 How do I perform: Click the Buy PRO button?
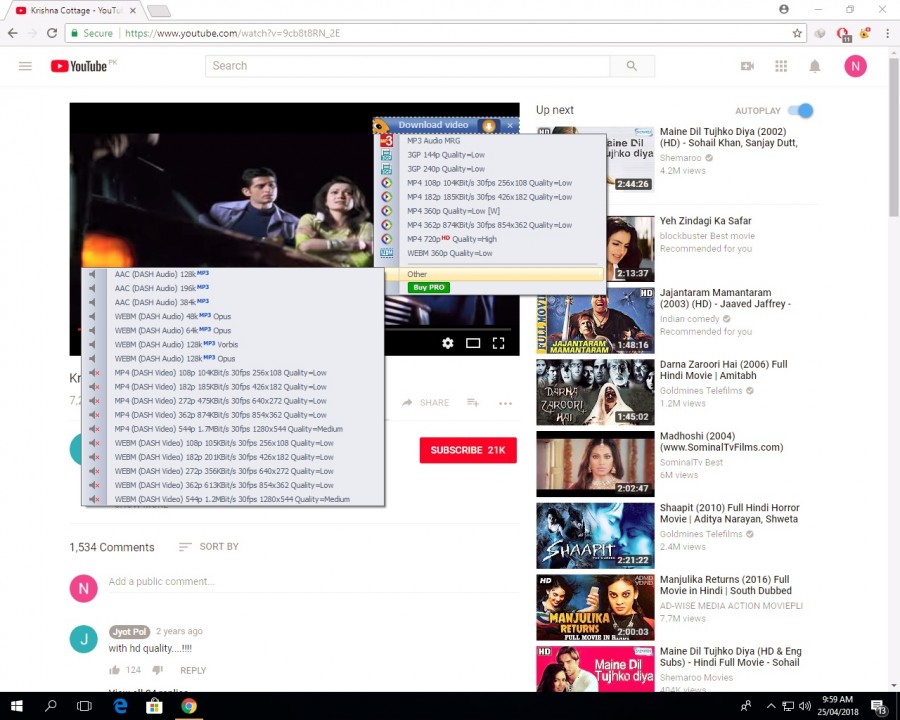point(428,287)
